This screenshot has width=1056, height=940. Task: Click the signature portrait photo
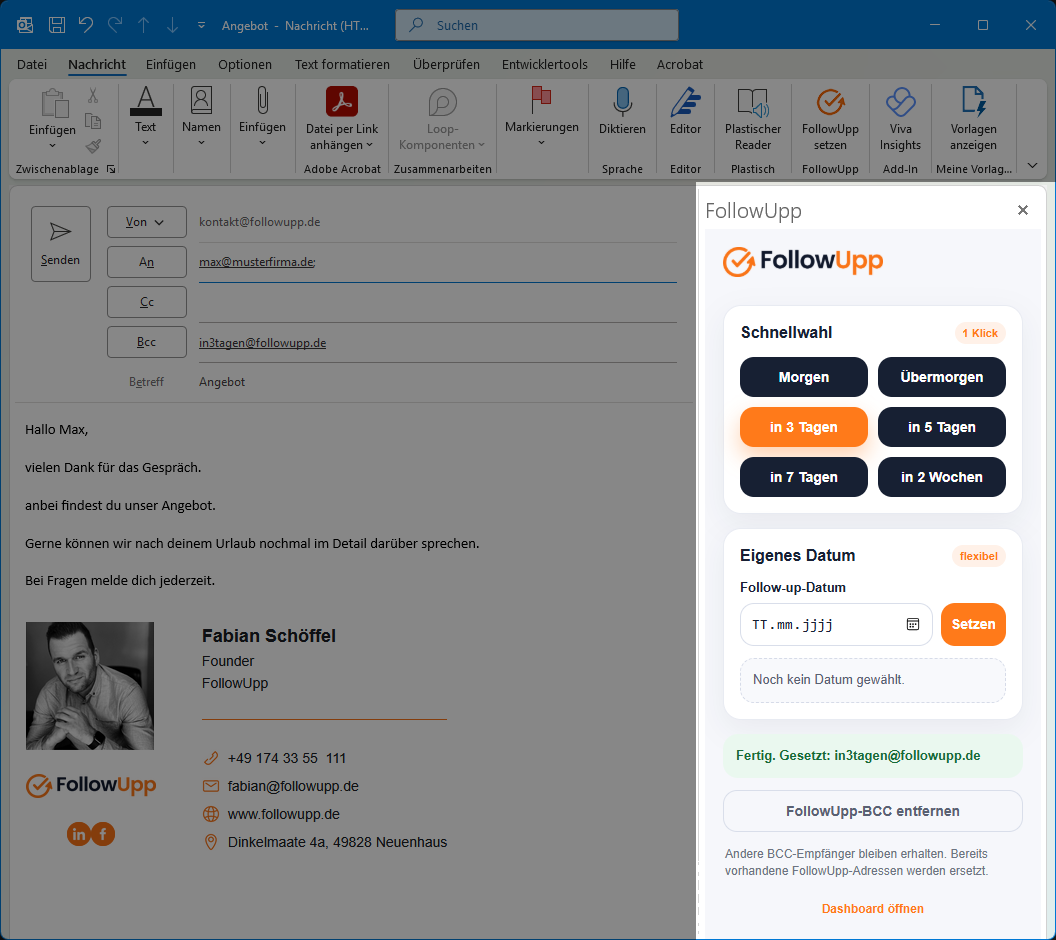tap(90, 686)
